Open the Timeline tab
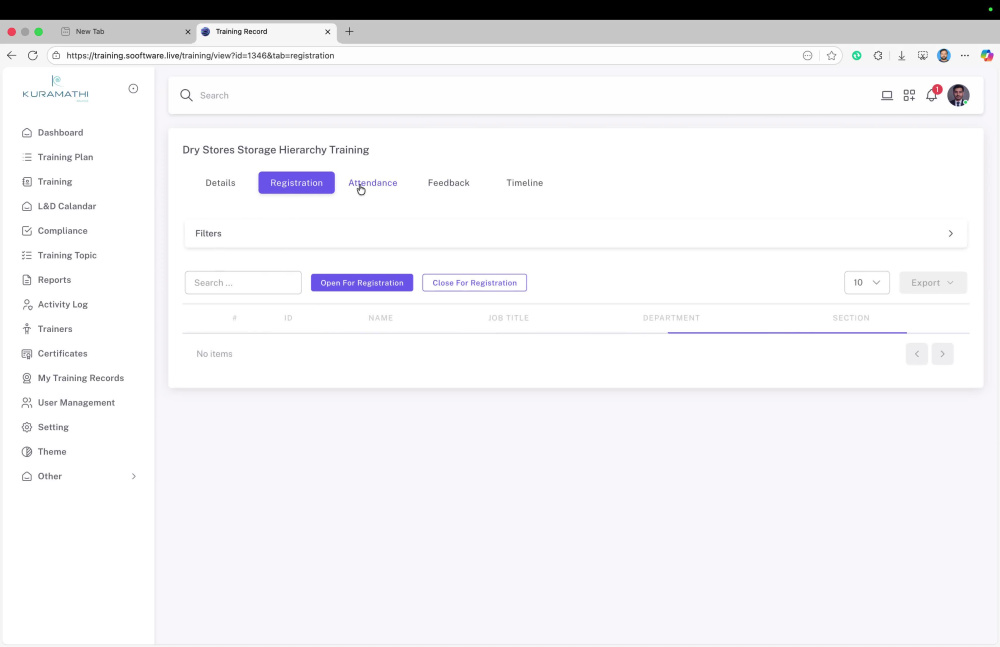 524,183
